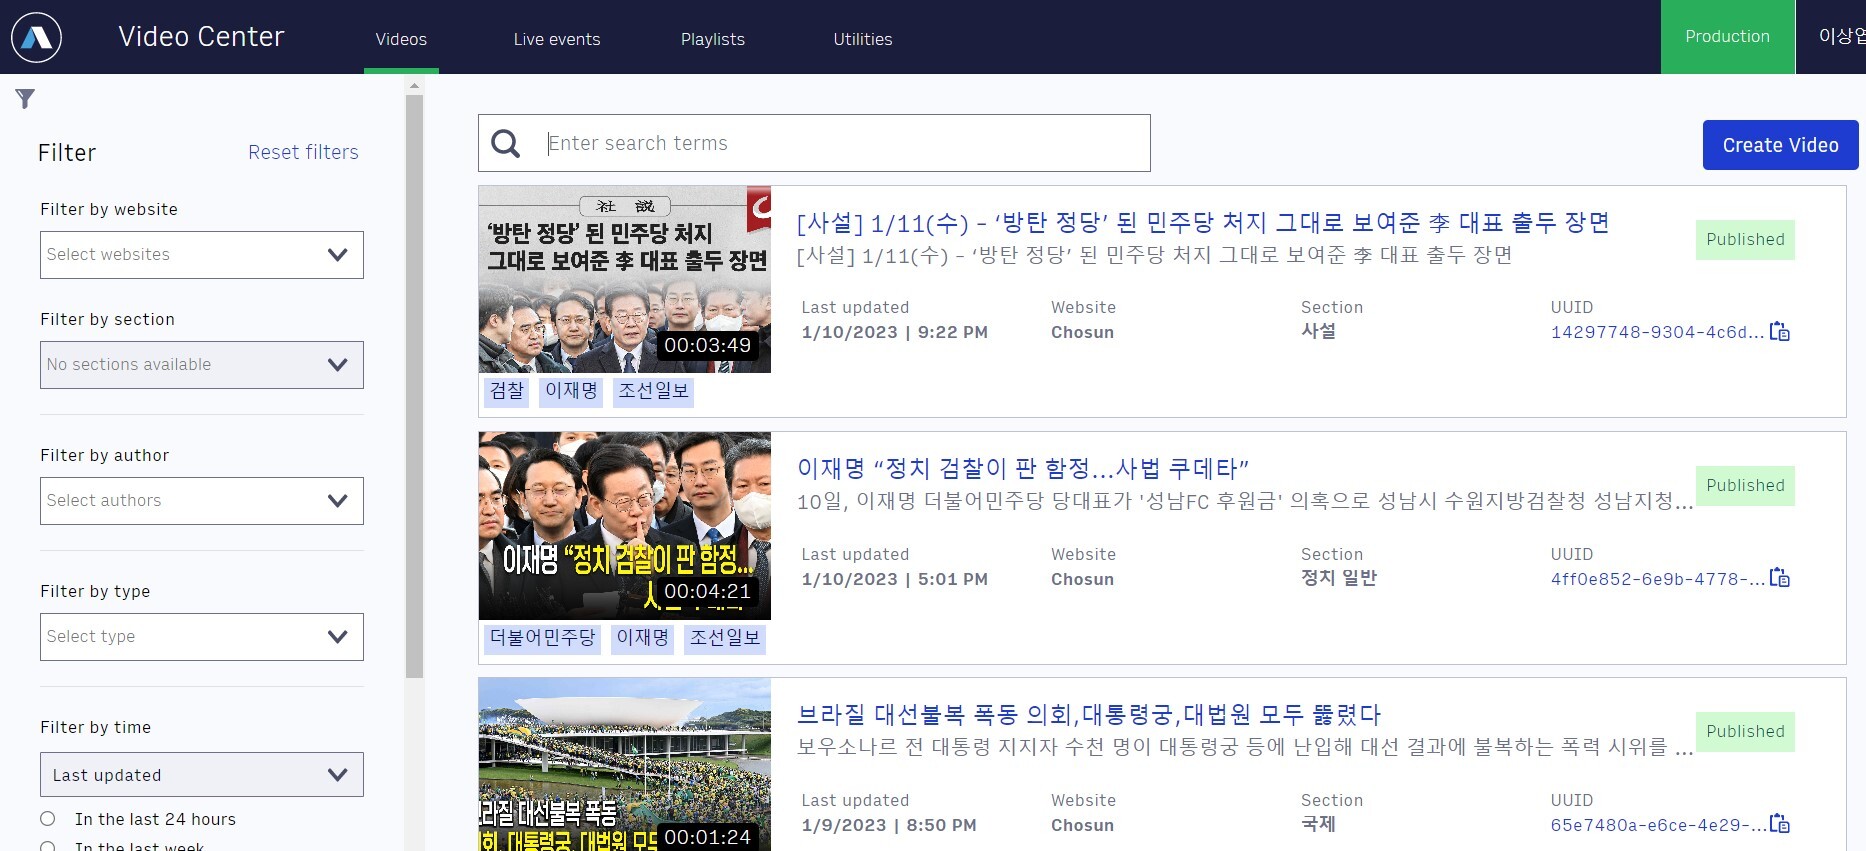The height and width of the screenshot is (851, 1866).
Task: Open the Live events tab
Action: [557, 39]
